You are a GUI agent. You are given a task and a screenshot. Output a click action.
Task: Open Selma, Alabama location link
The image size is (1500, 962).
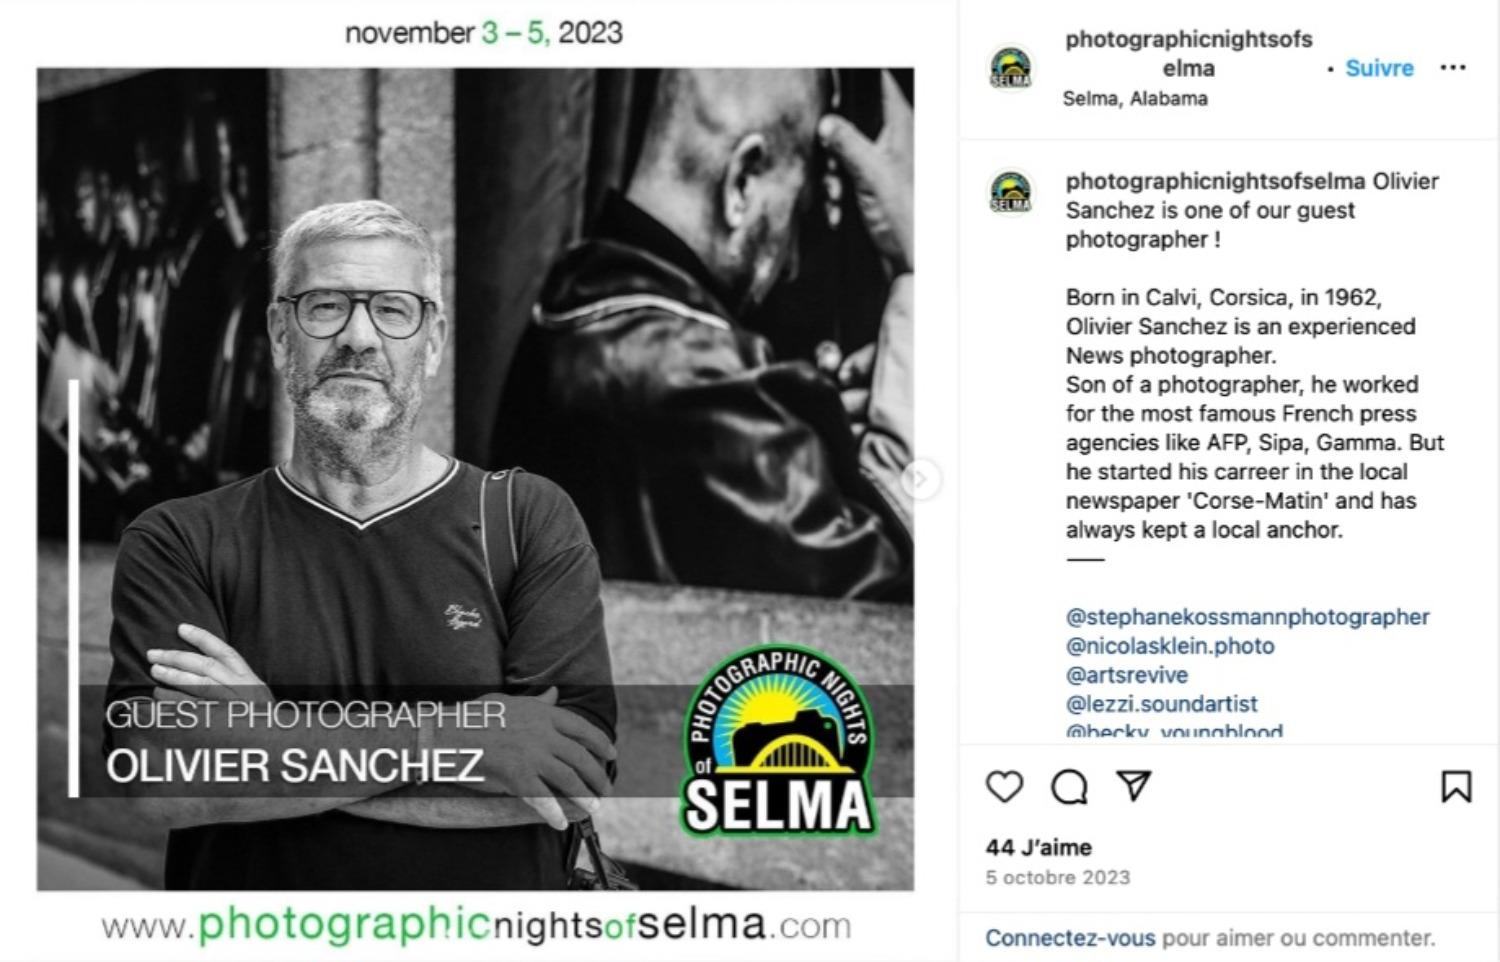[x=1135, y=98]
